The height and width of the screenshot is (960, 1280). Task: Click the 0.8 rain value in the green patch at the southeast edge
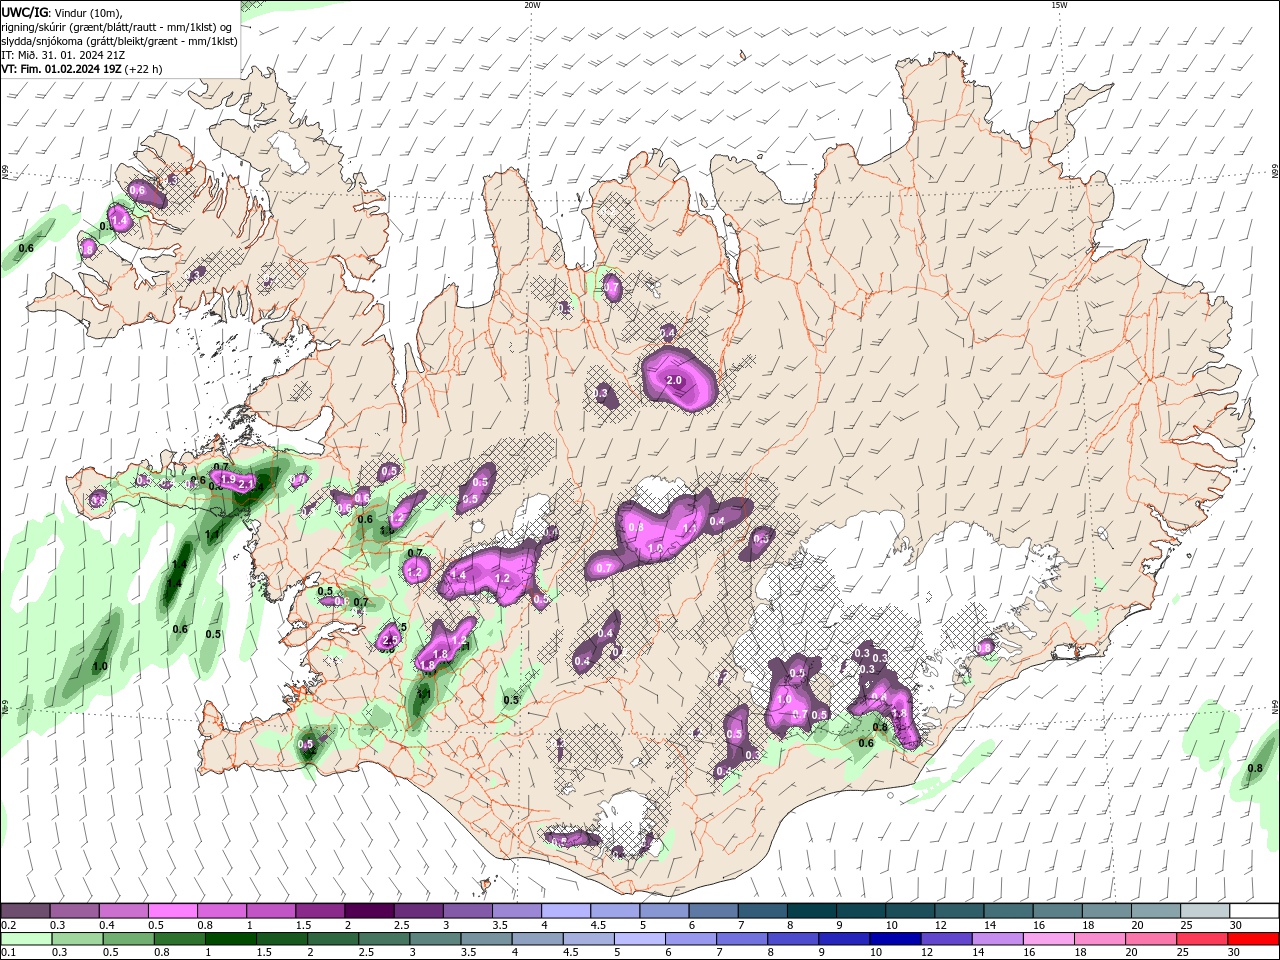click(1255, 768)
